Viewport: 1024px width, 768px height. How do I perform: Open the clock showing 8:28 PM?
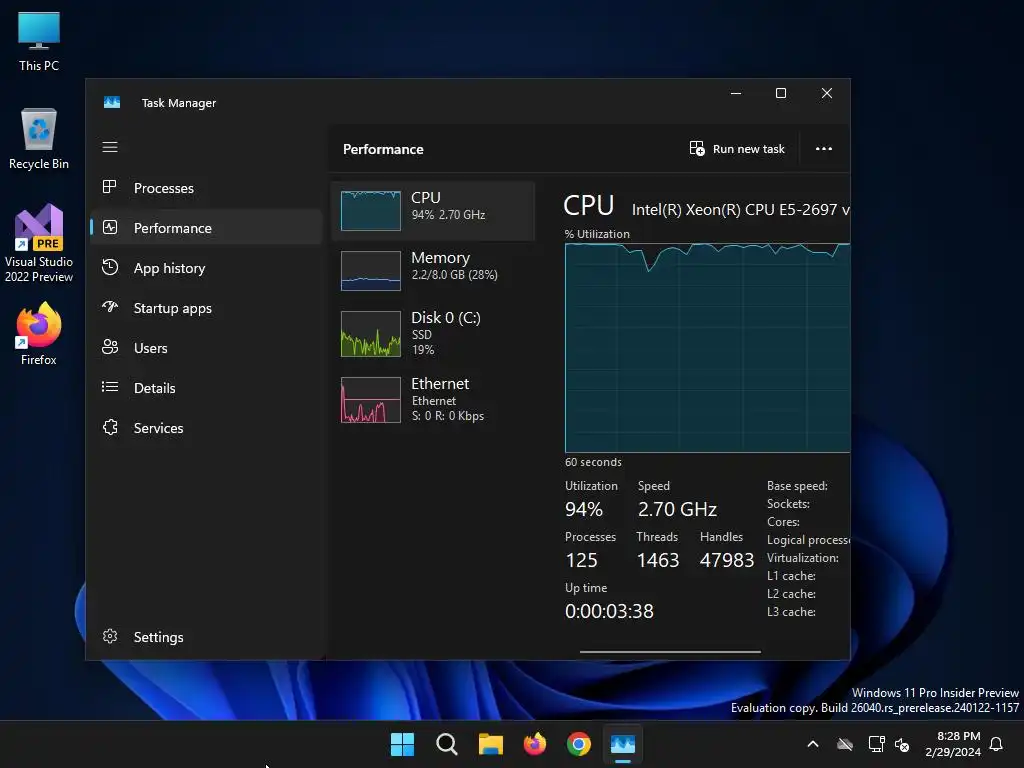(x=953, y=744)
